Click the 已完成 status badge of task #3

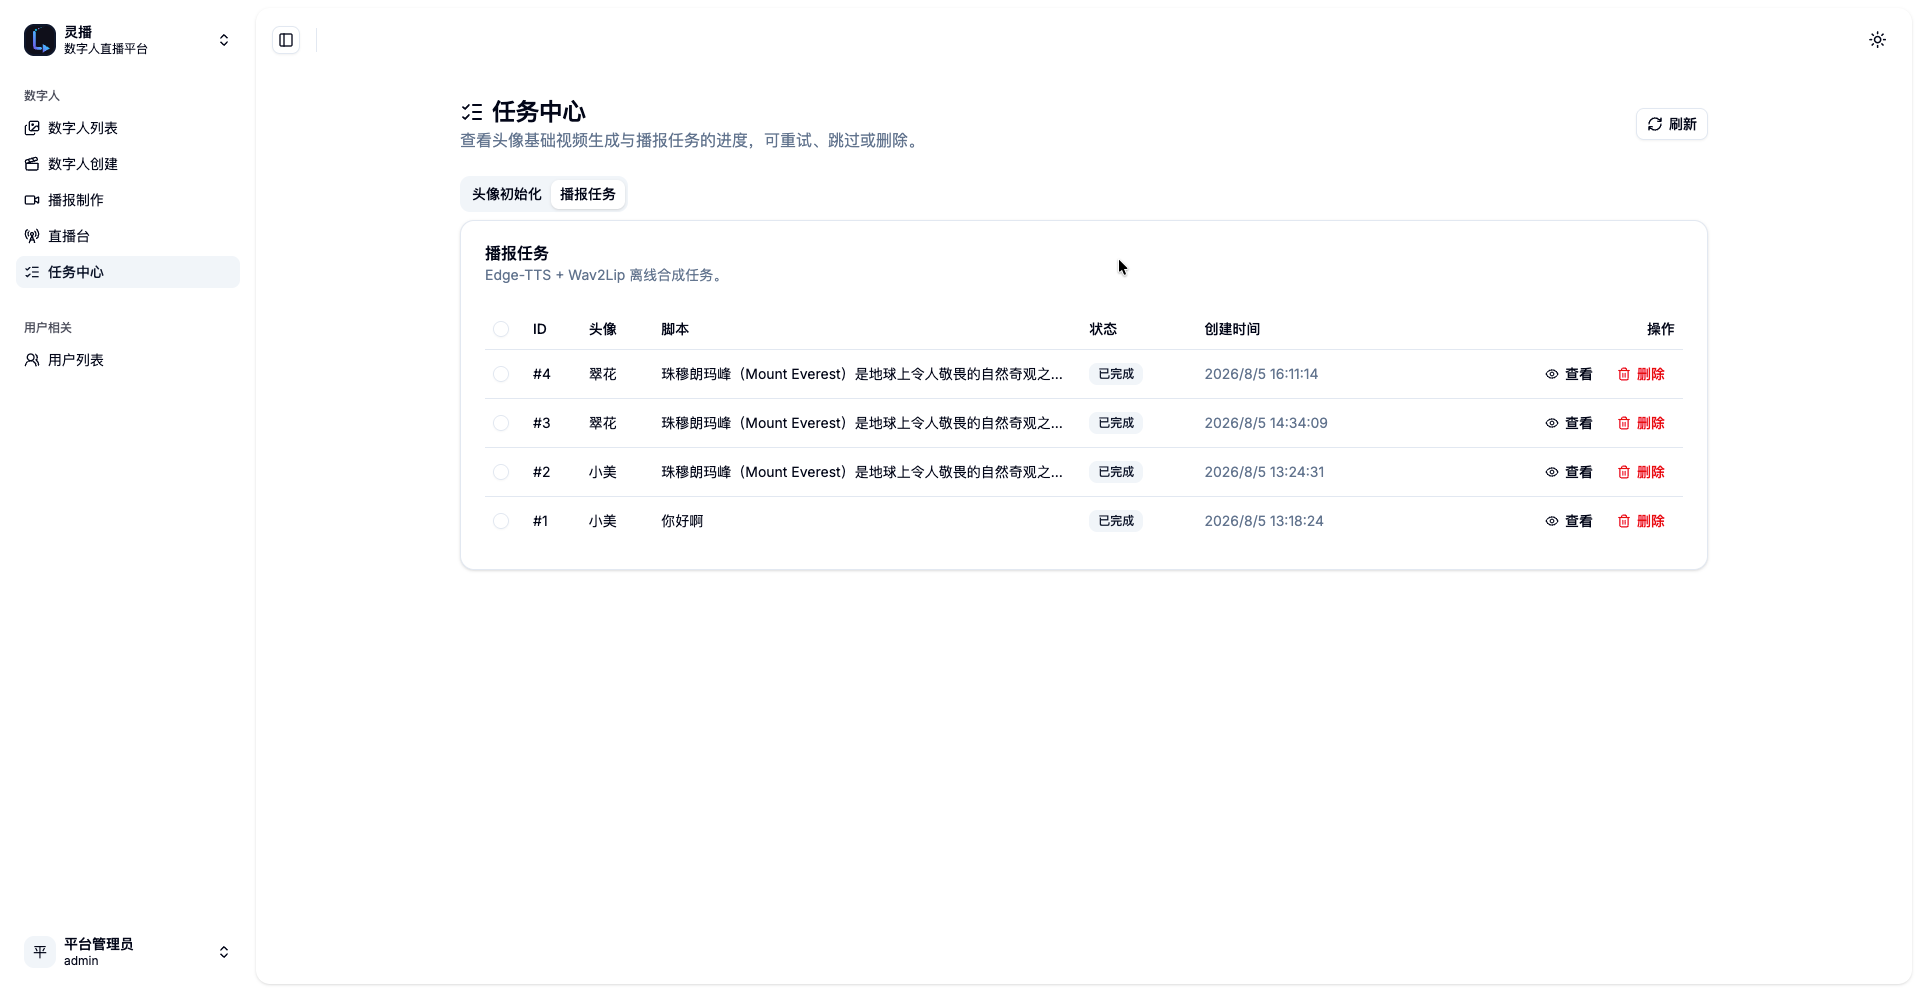tap(1116, 423)
